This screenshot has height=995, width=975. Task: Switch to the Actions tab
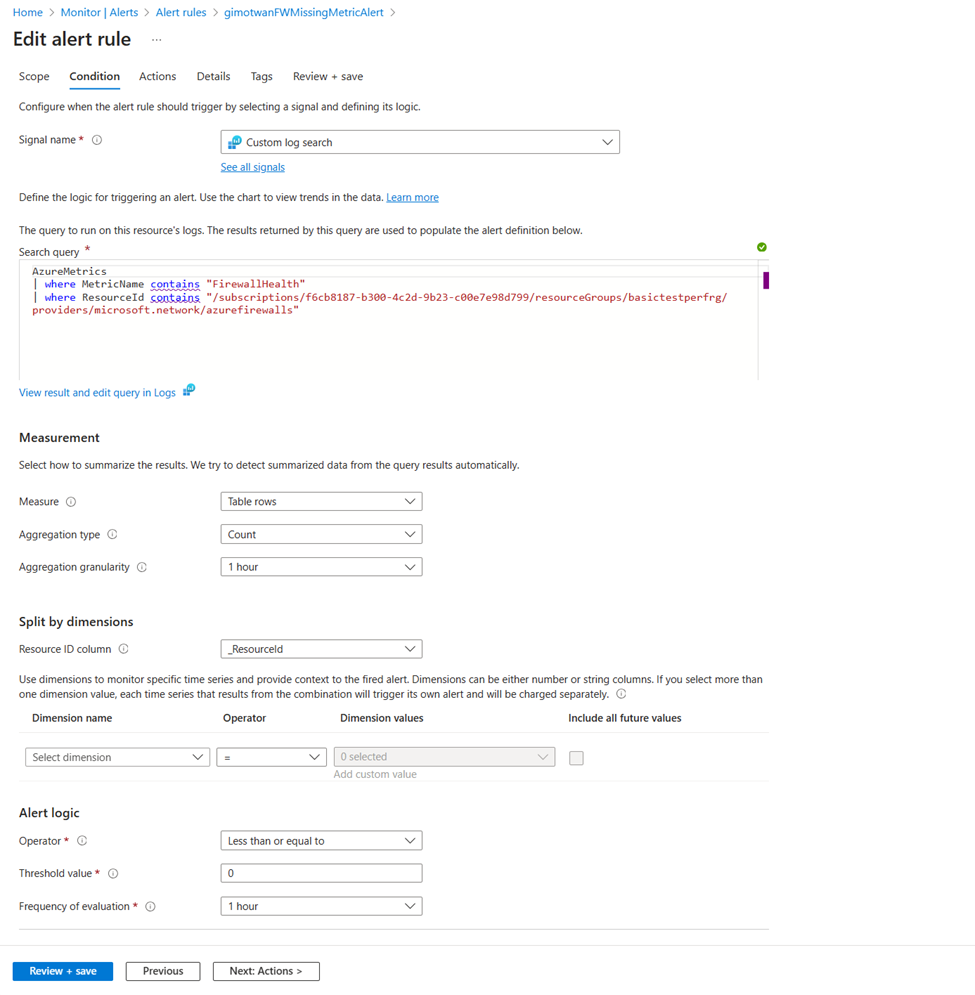point(157,76)
